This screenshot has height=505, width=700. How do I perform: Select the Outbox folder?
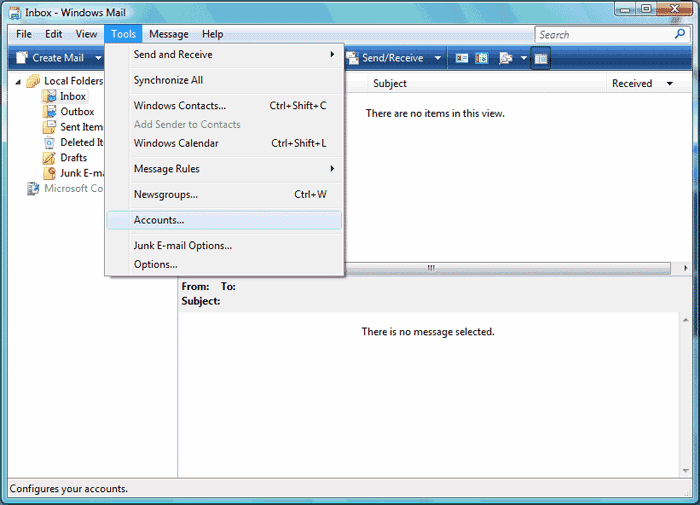pos(77,112)
